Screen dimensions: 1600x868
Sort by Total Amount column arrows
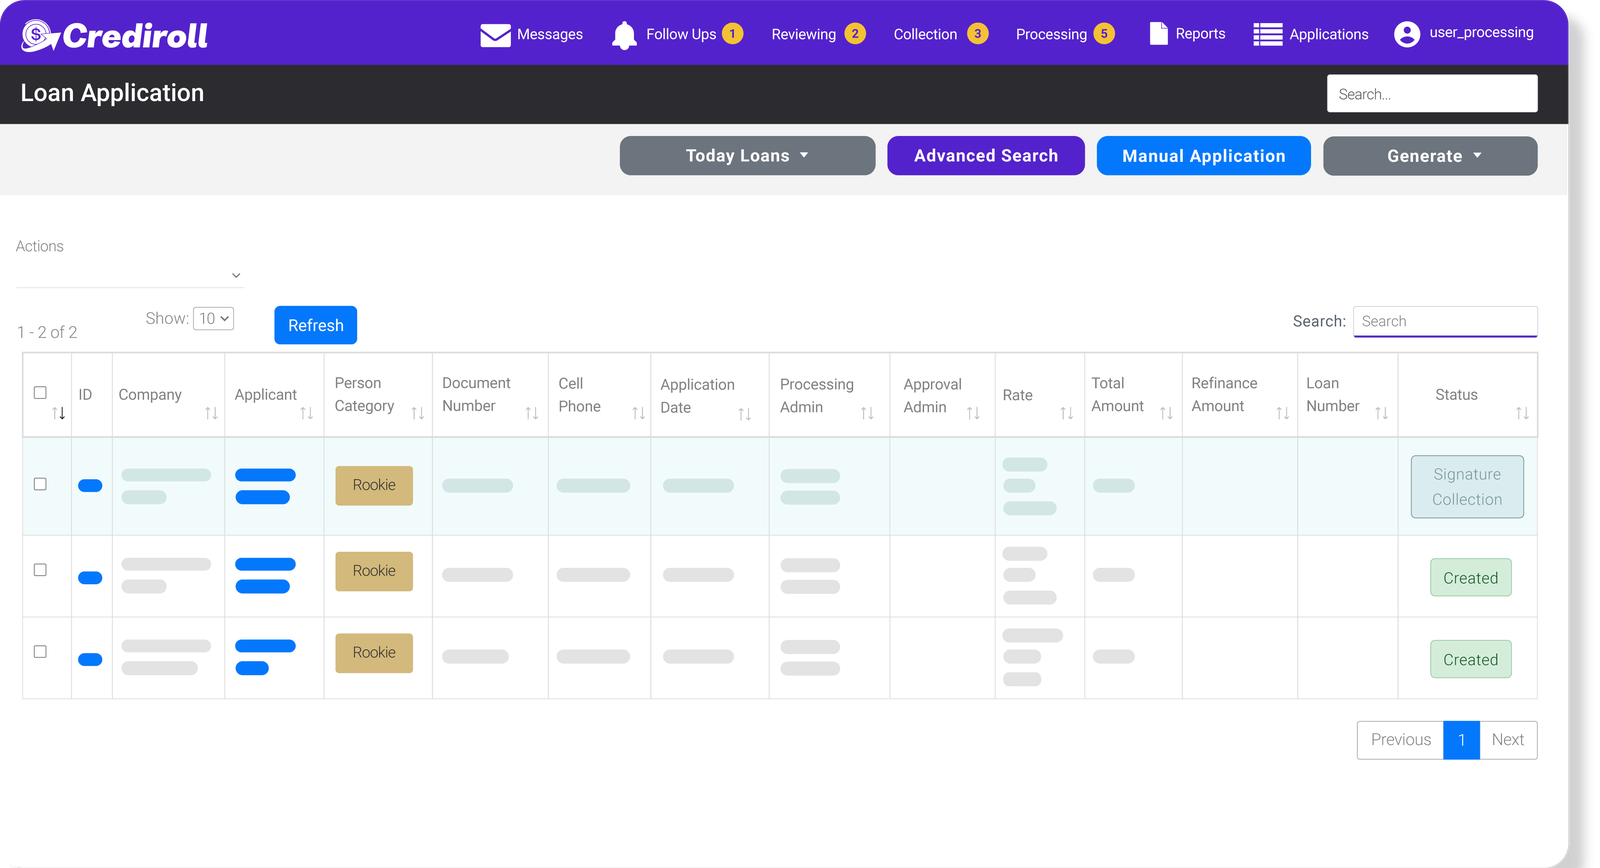pos(1166,413)
